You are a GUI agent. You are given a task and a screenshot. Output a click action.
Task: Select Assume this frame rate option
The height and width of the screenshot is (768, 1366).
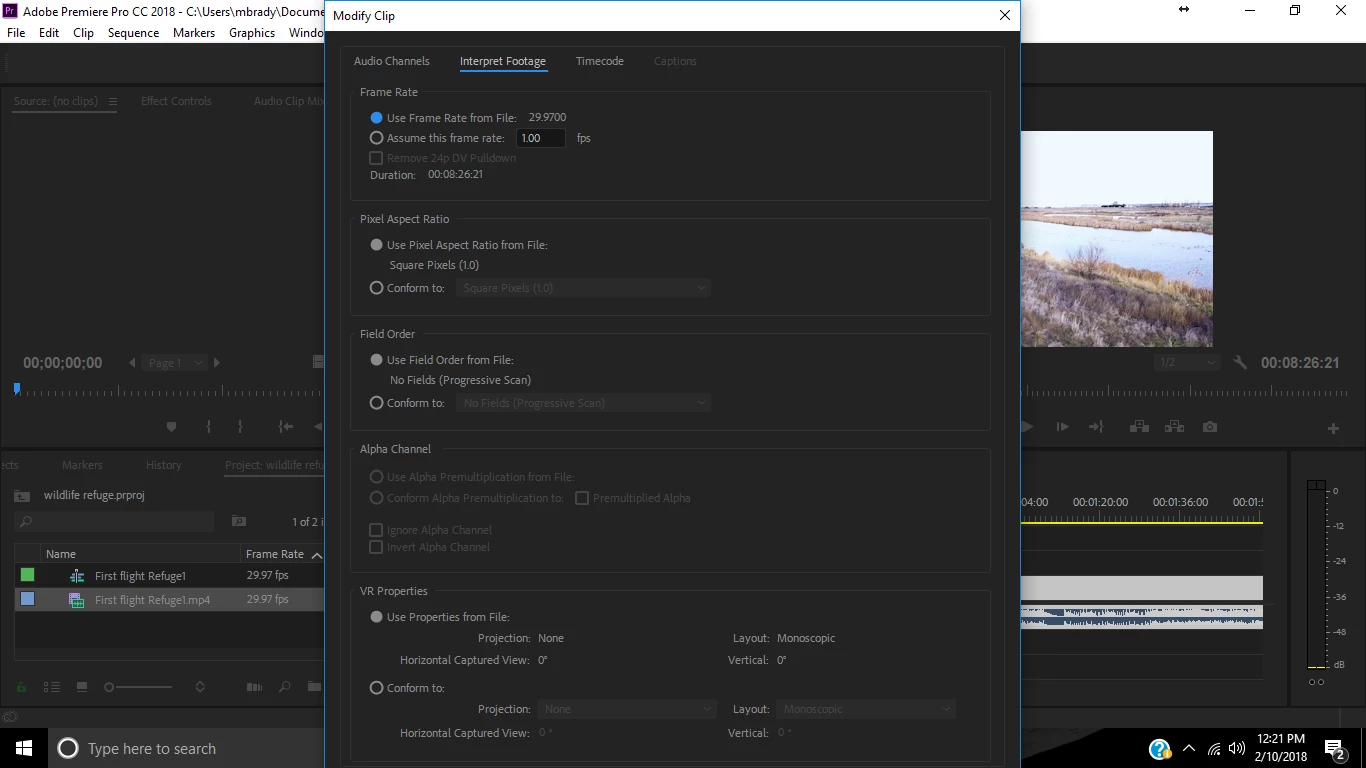click(x=376, y=138)
